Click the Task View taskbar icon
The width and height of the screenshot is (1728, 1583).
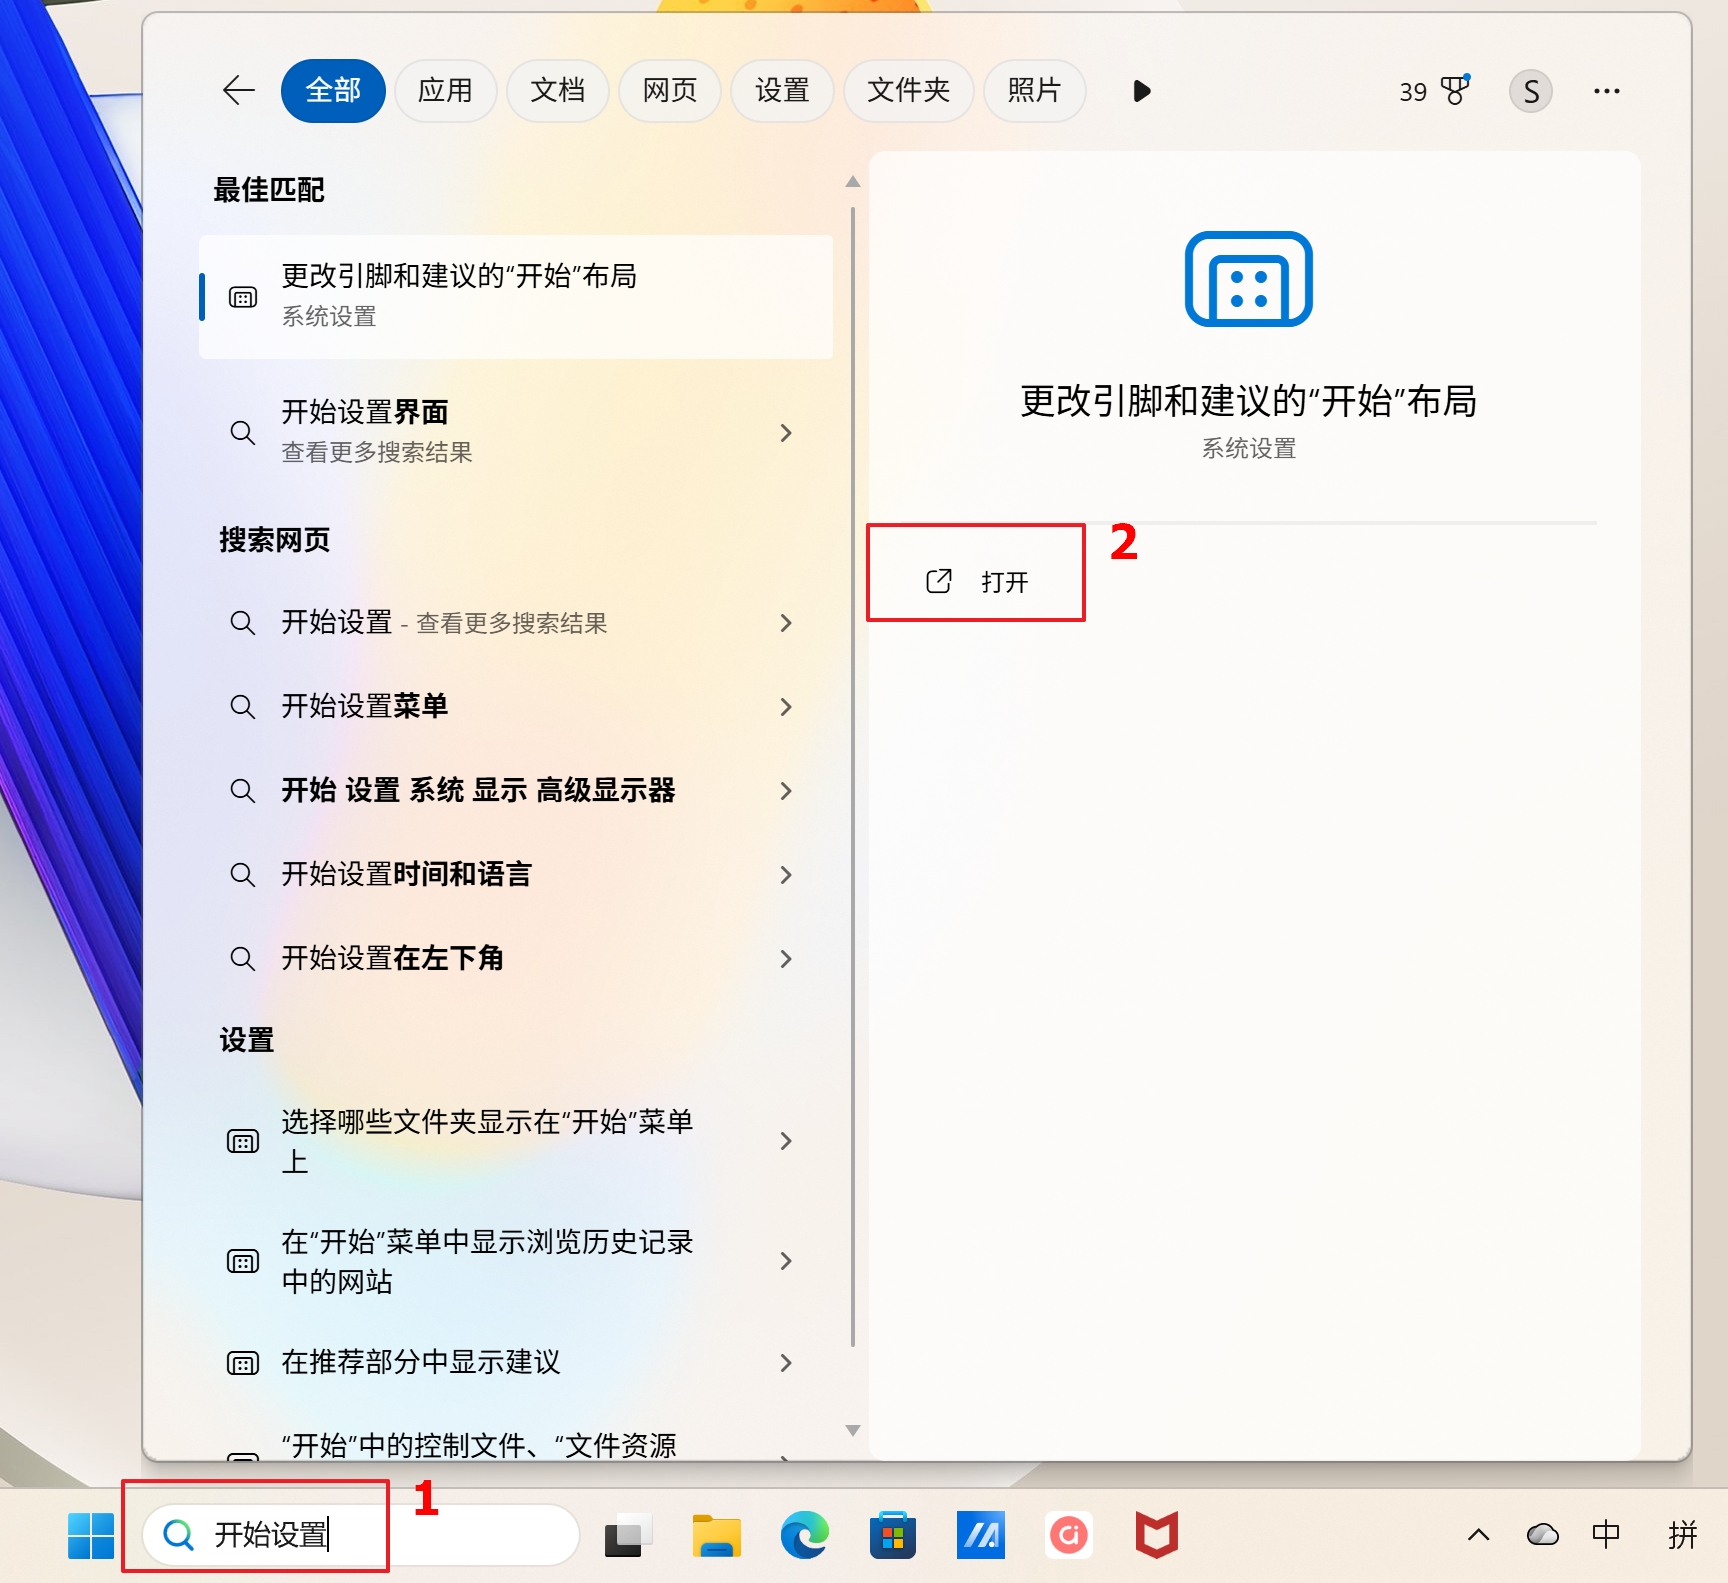(x=628, y=1535)
